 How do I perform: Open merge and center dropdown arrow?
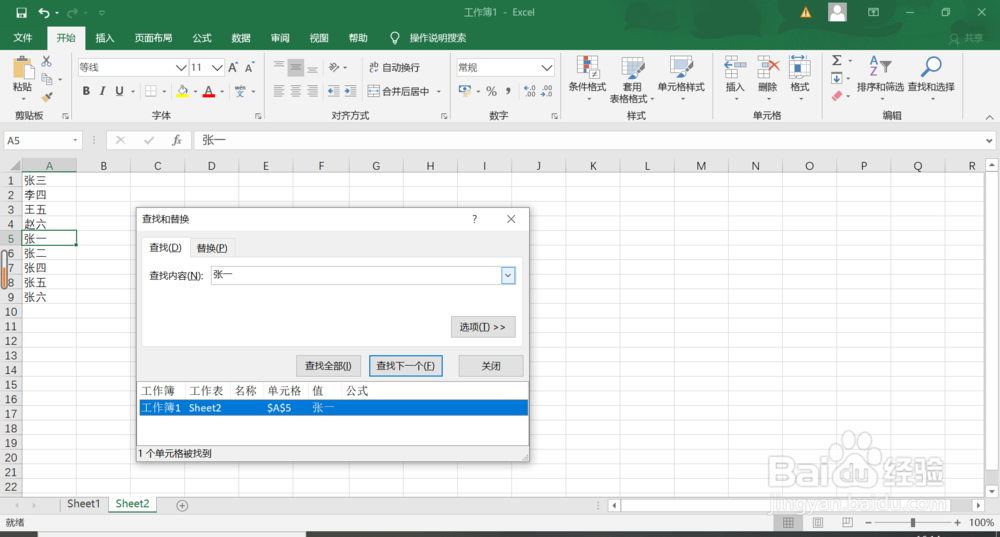tap(439, 91)
